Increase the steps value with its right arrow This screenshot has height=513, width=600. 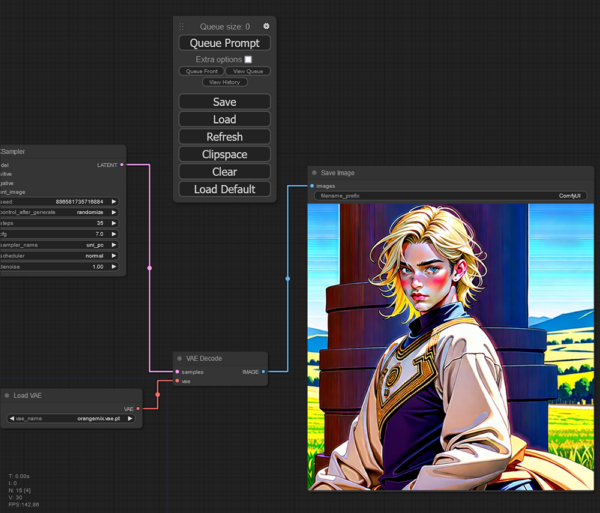point(114,223)
